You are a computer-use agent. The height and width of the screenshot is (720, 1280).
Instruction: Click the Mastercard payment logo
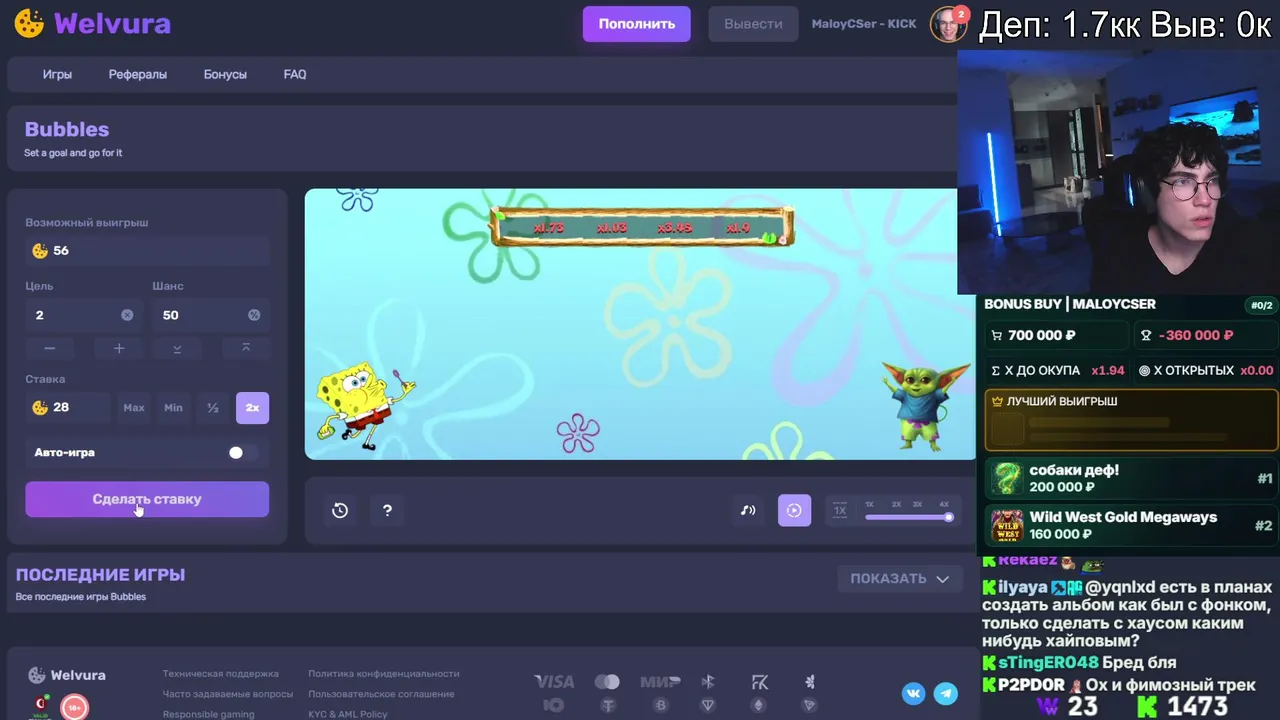(x=607, y=682)
